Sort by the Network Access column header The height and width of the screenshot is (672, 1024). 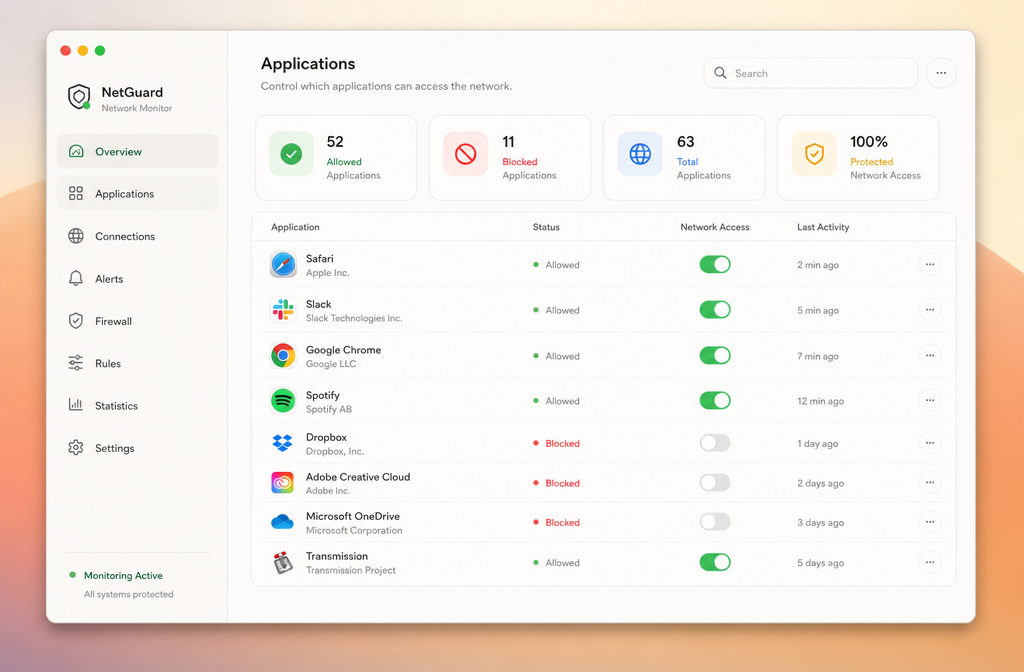tap(714, 227)
